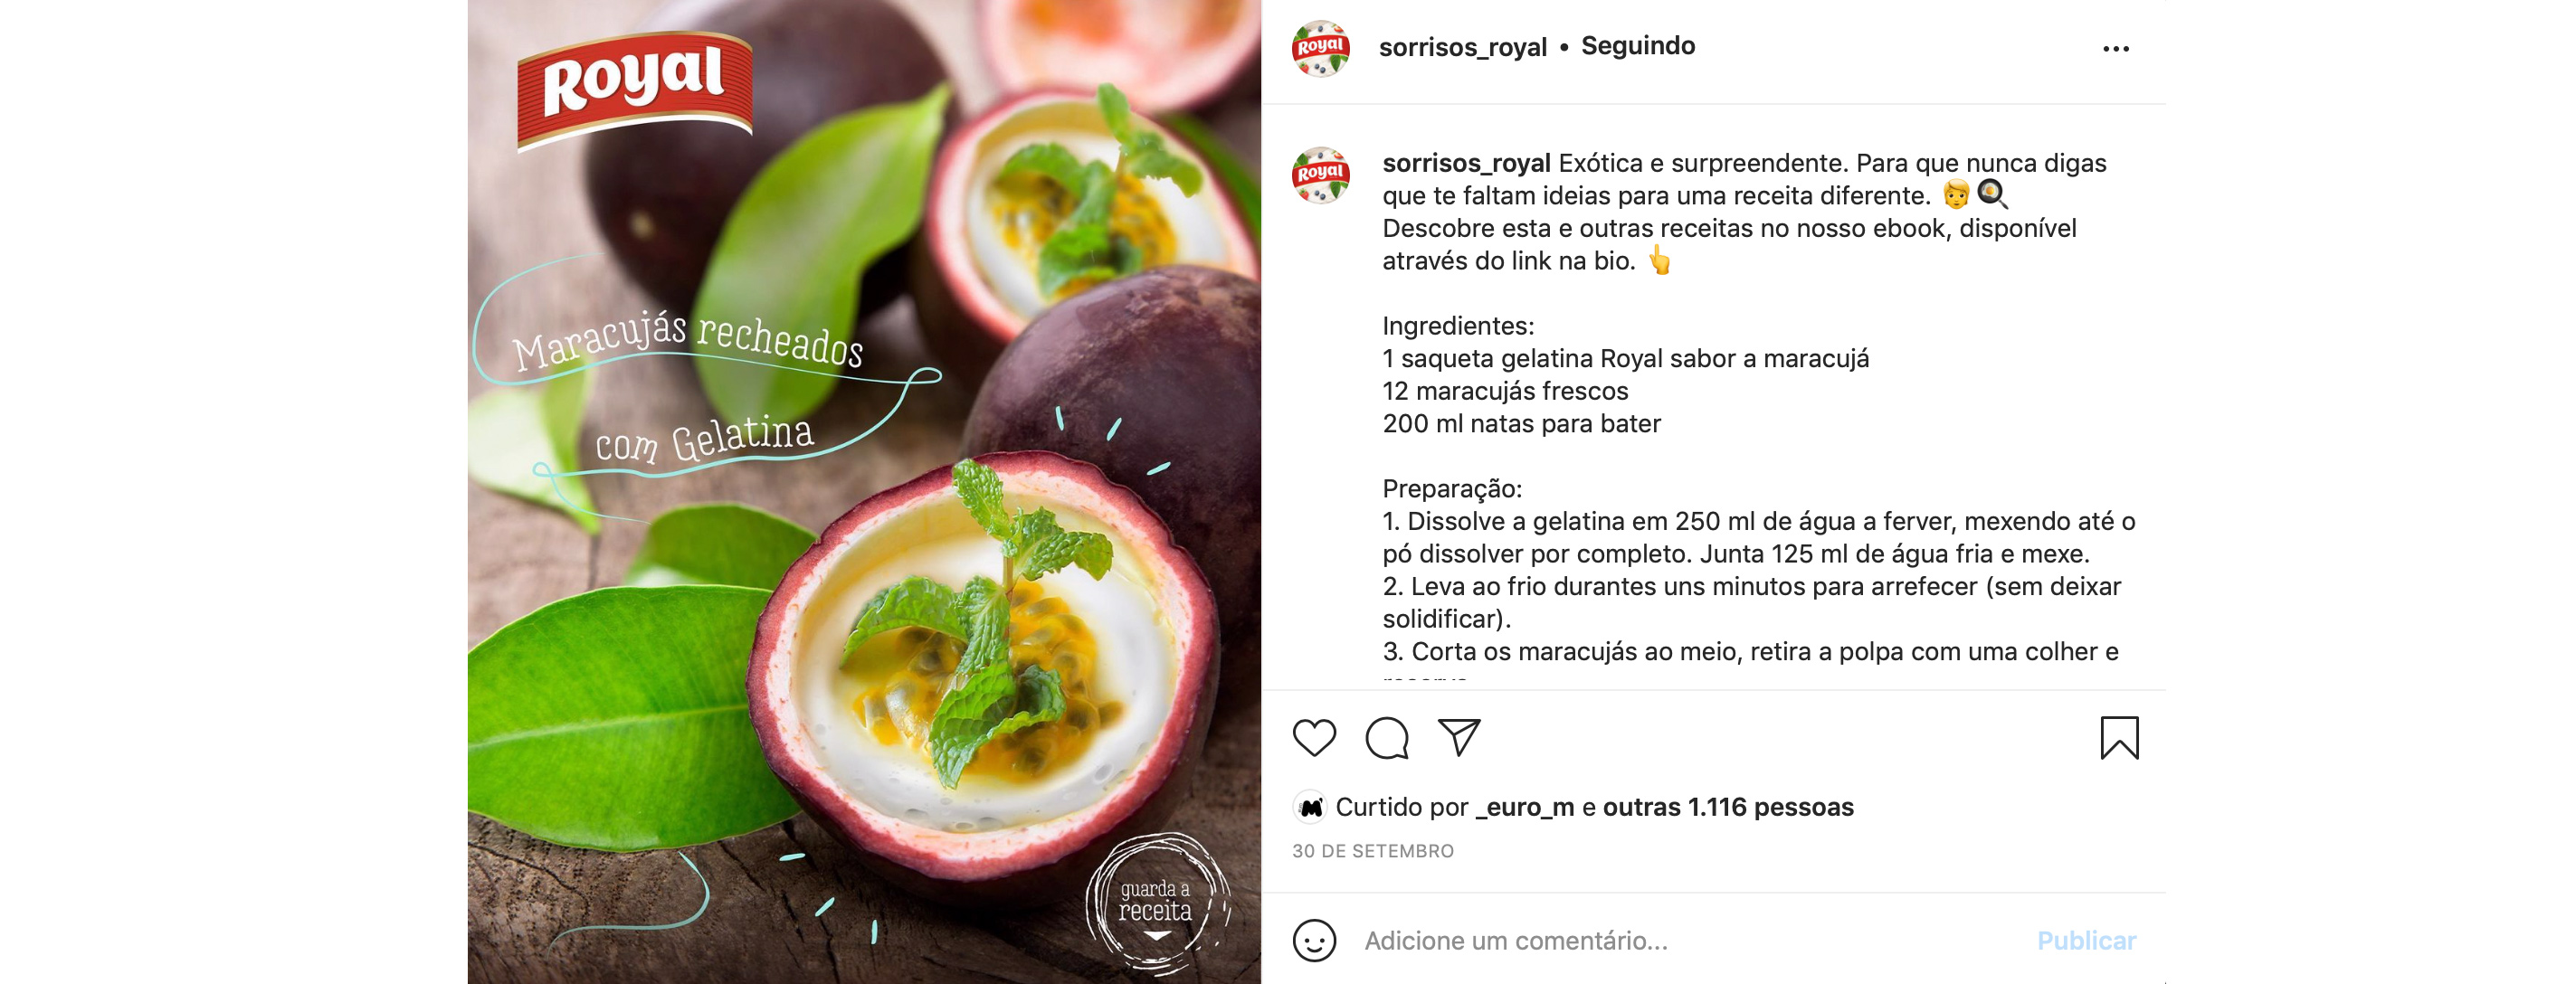Click the sorrisos_royal avatar in the header
Viewport: 2576px width, 984px height.
click(1321, 48)
